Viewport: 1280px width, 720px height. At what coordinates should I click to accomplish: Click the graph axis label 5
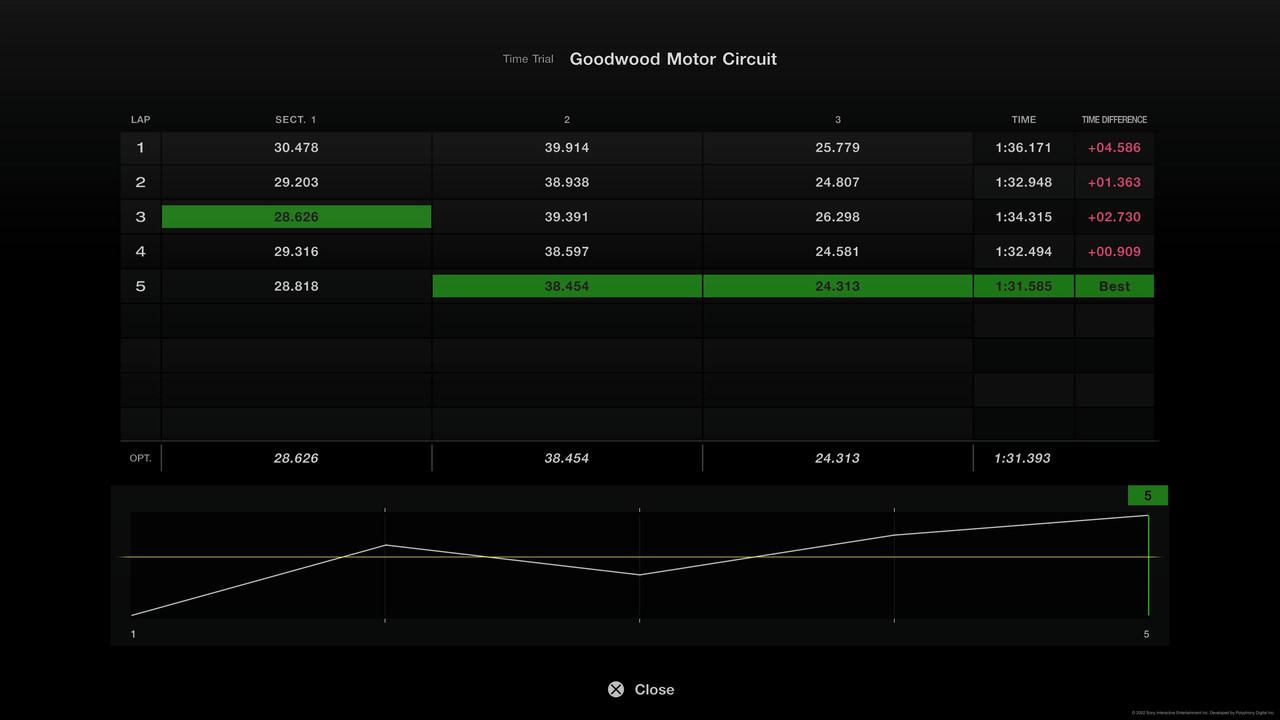click(x=1146, y=634)
